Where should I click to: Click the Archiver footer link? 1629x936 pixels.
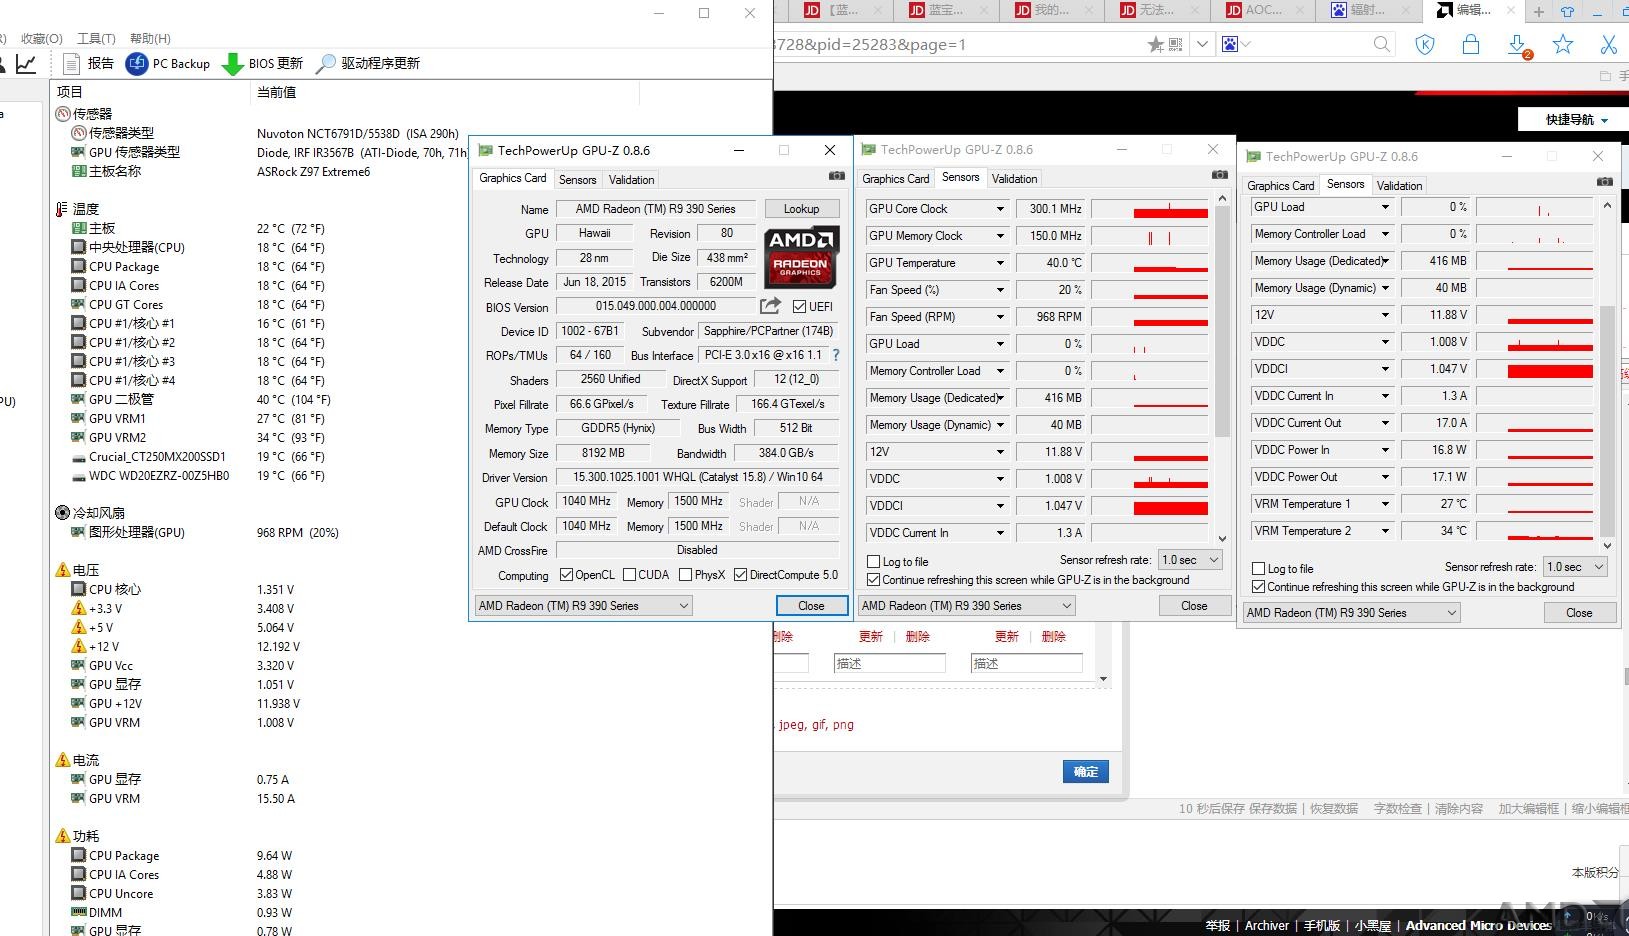(1267, 926)
